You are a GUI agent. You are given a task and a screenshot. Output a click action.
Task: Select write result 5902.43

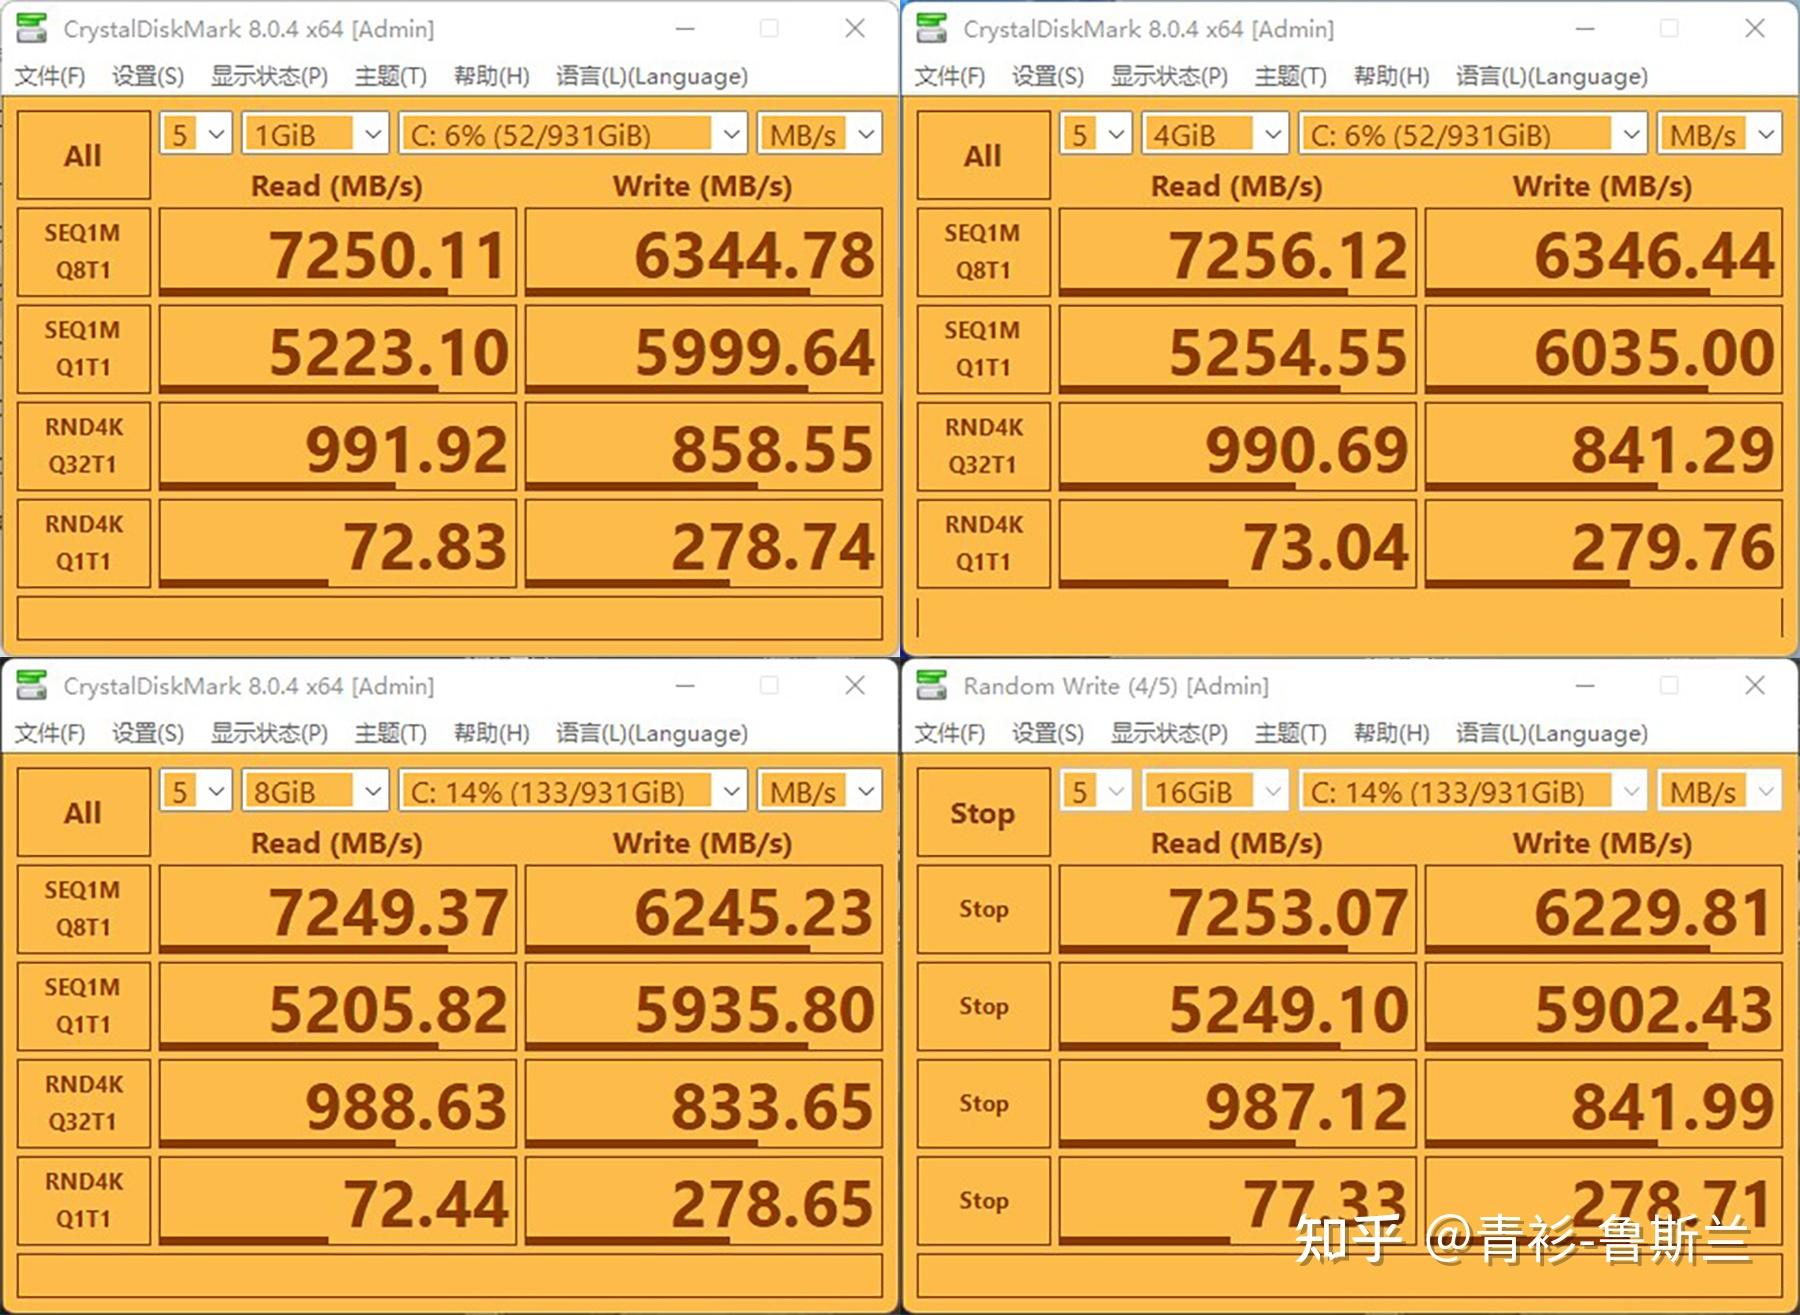(x=1604, y=1006)
